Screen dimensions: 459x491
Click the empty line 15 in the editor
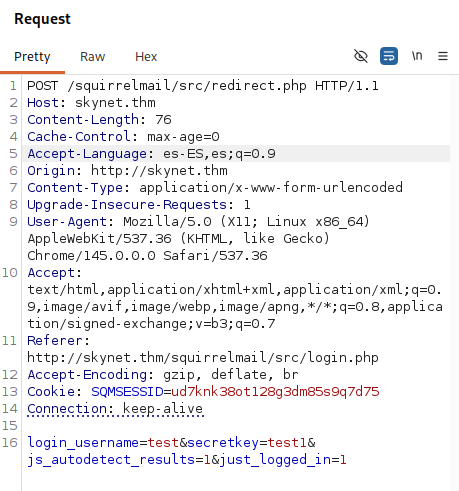[236, 426]
